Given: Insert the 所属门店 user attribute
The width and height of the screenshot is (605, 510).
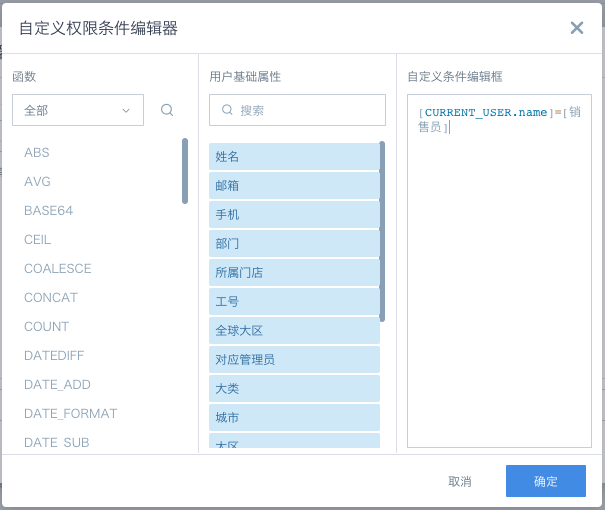Looking at the screenshot, I should 294,272.
